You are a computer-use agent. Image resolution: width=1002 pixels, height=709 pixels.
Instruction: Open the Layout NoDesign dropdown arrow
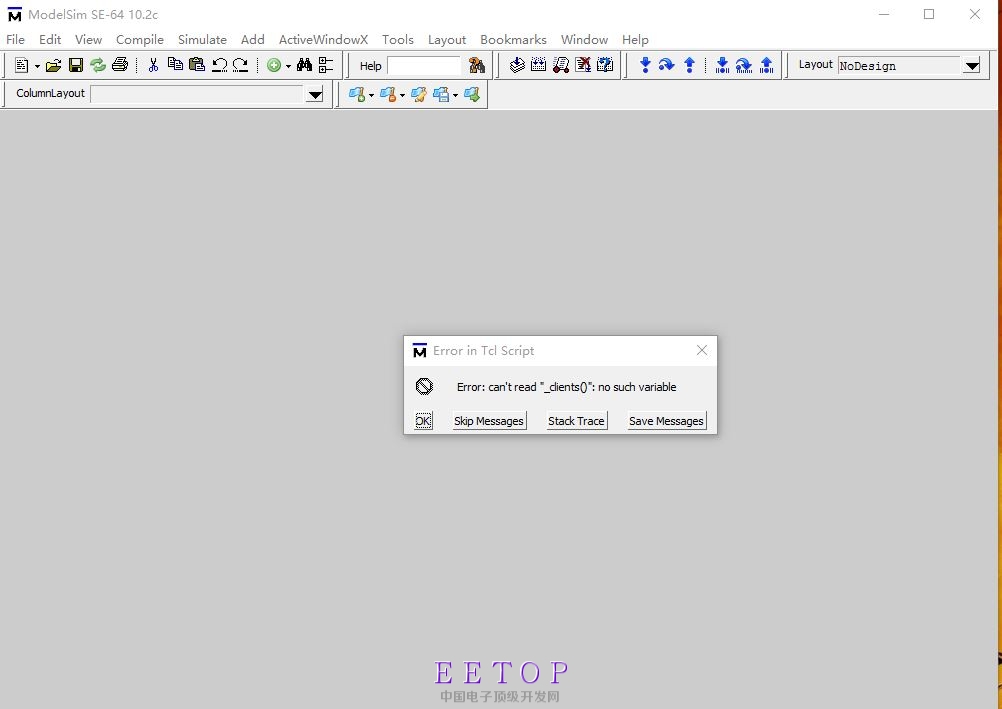click(972, 66)
